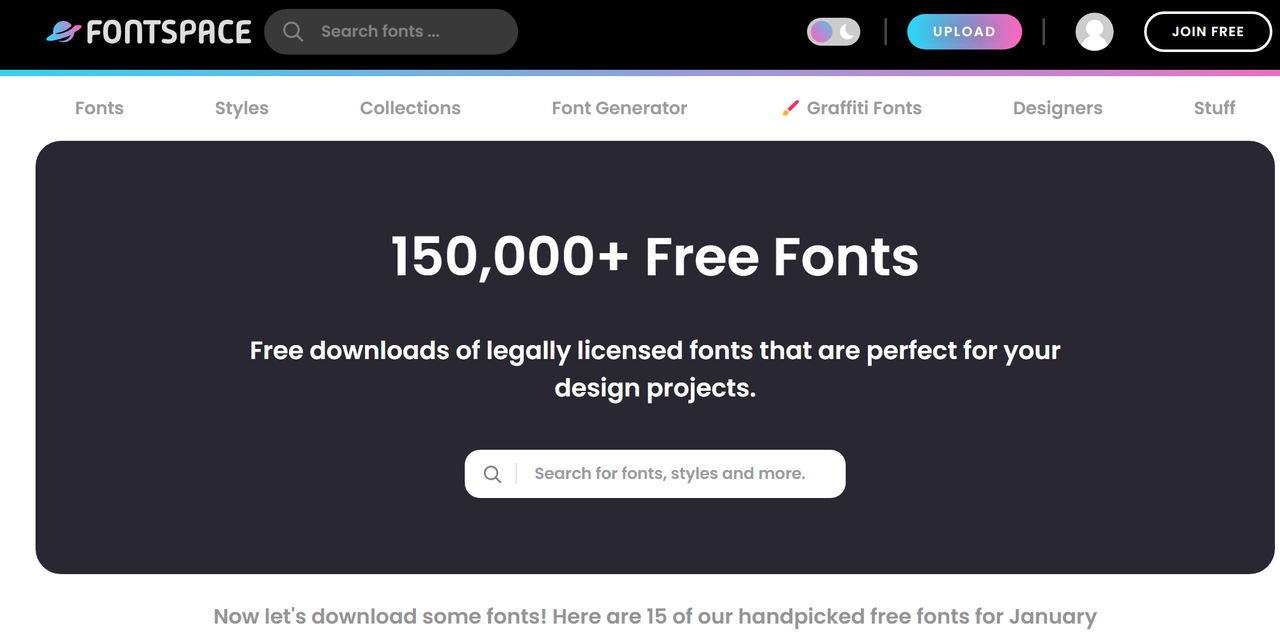Go to the Font Generator page
Image resolution: width=1280 pixels, height=642 pixels.
(619, 108)
